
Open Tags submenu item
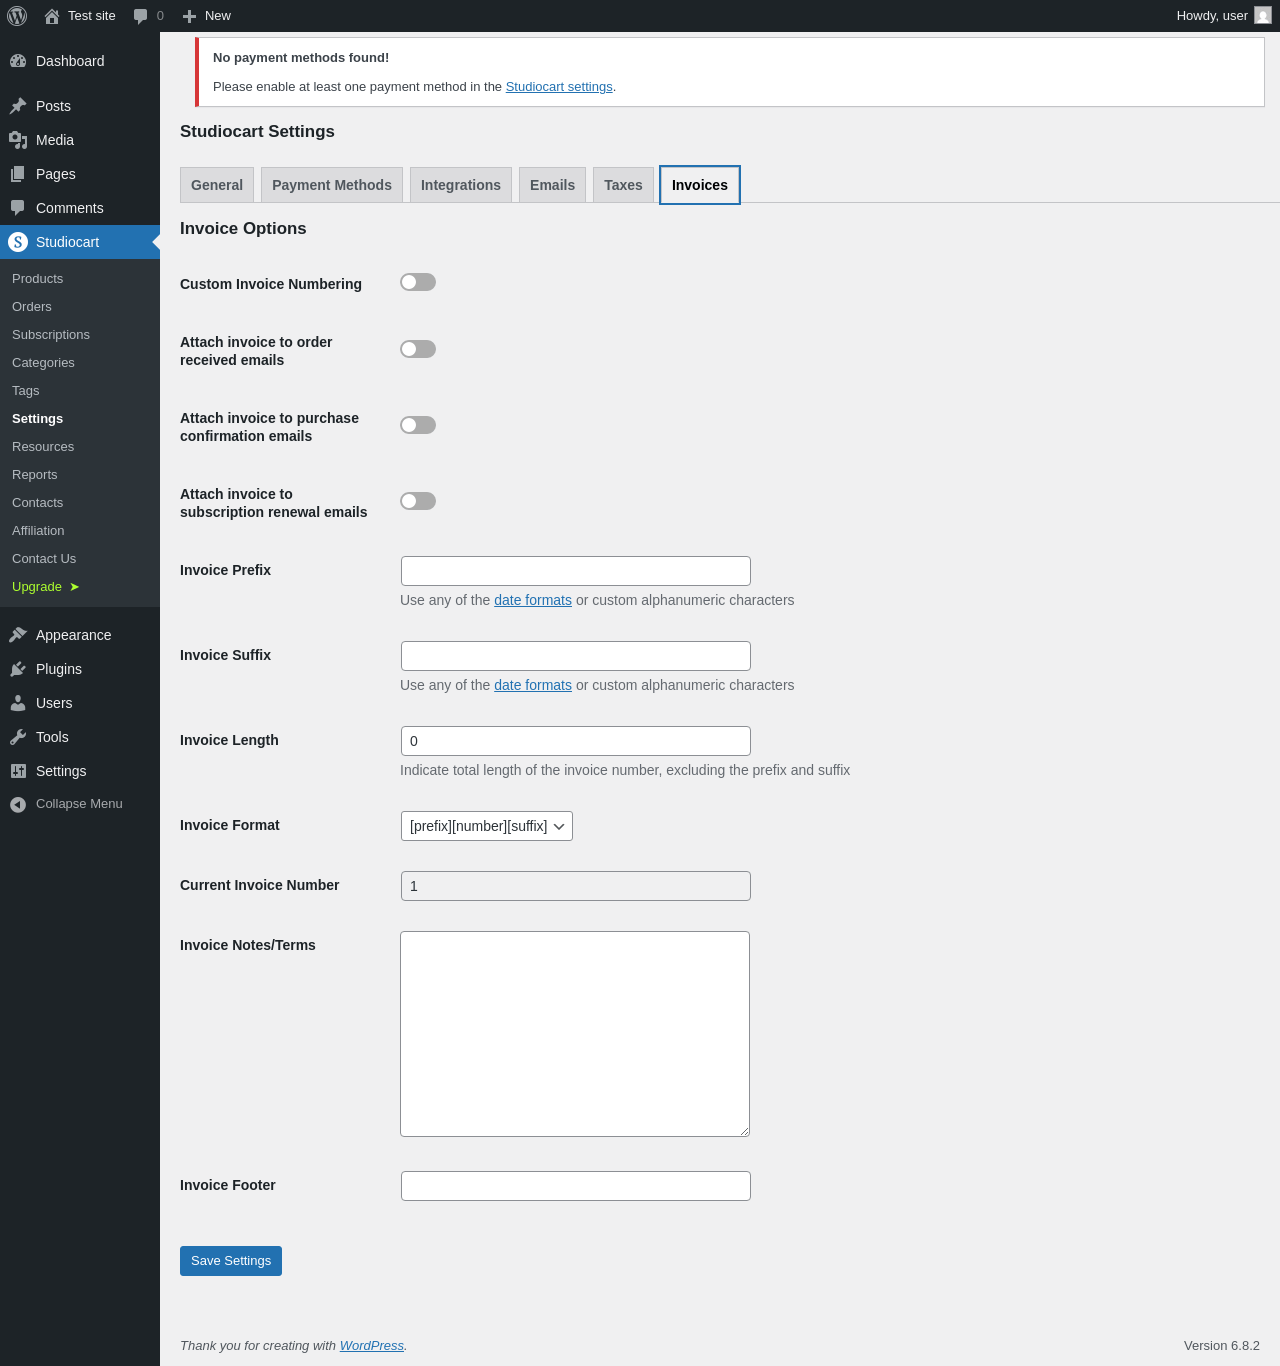(80, 391)
